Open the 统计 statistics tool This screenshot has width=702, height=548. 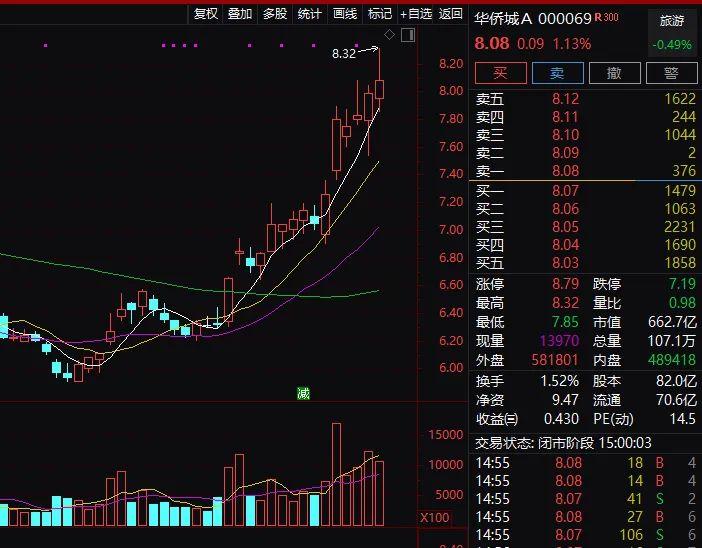(x=310, y=13)
